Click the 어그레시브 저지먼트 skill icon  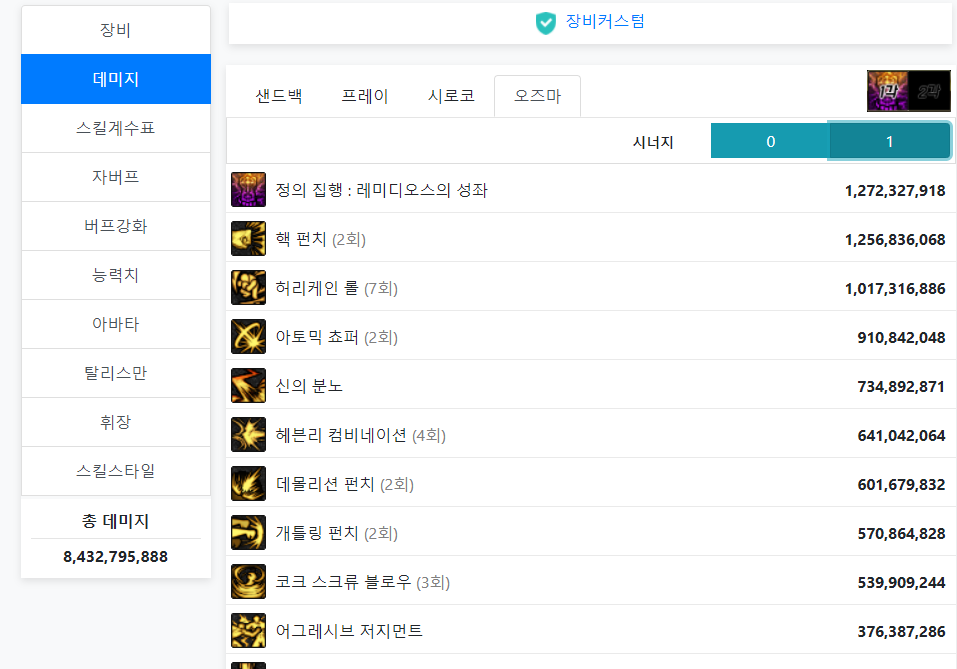[x=248, y=631]
